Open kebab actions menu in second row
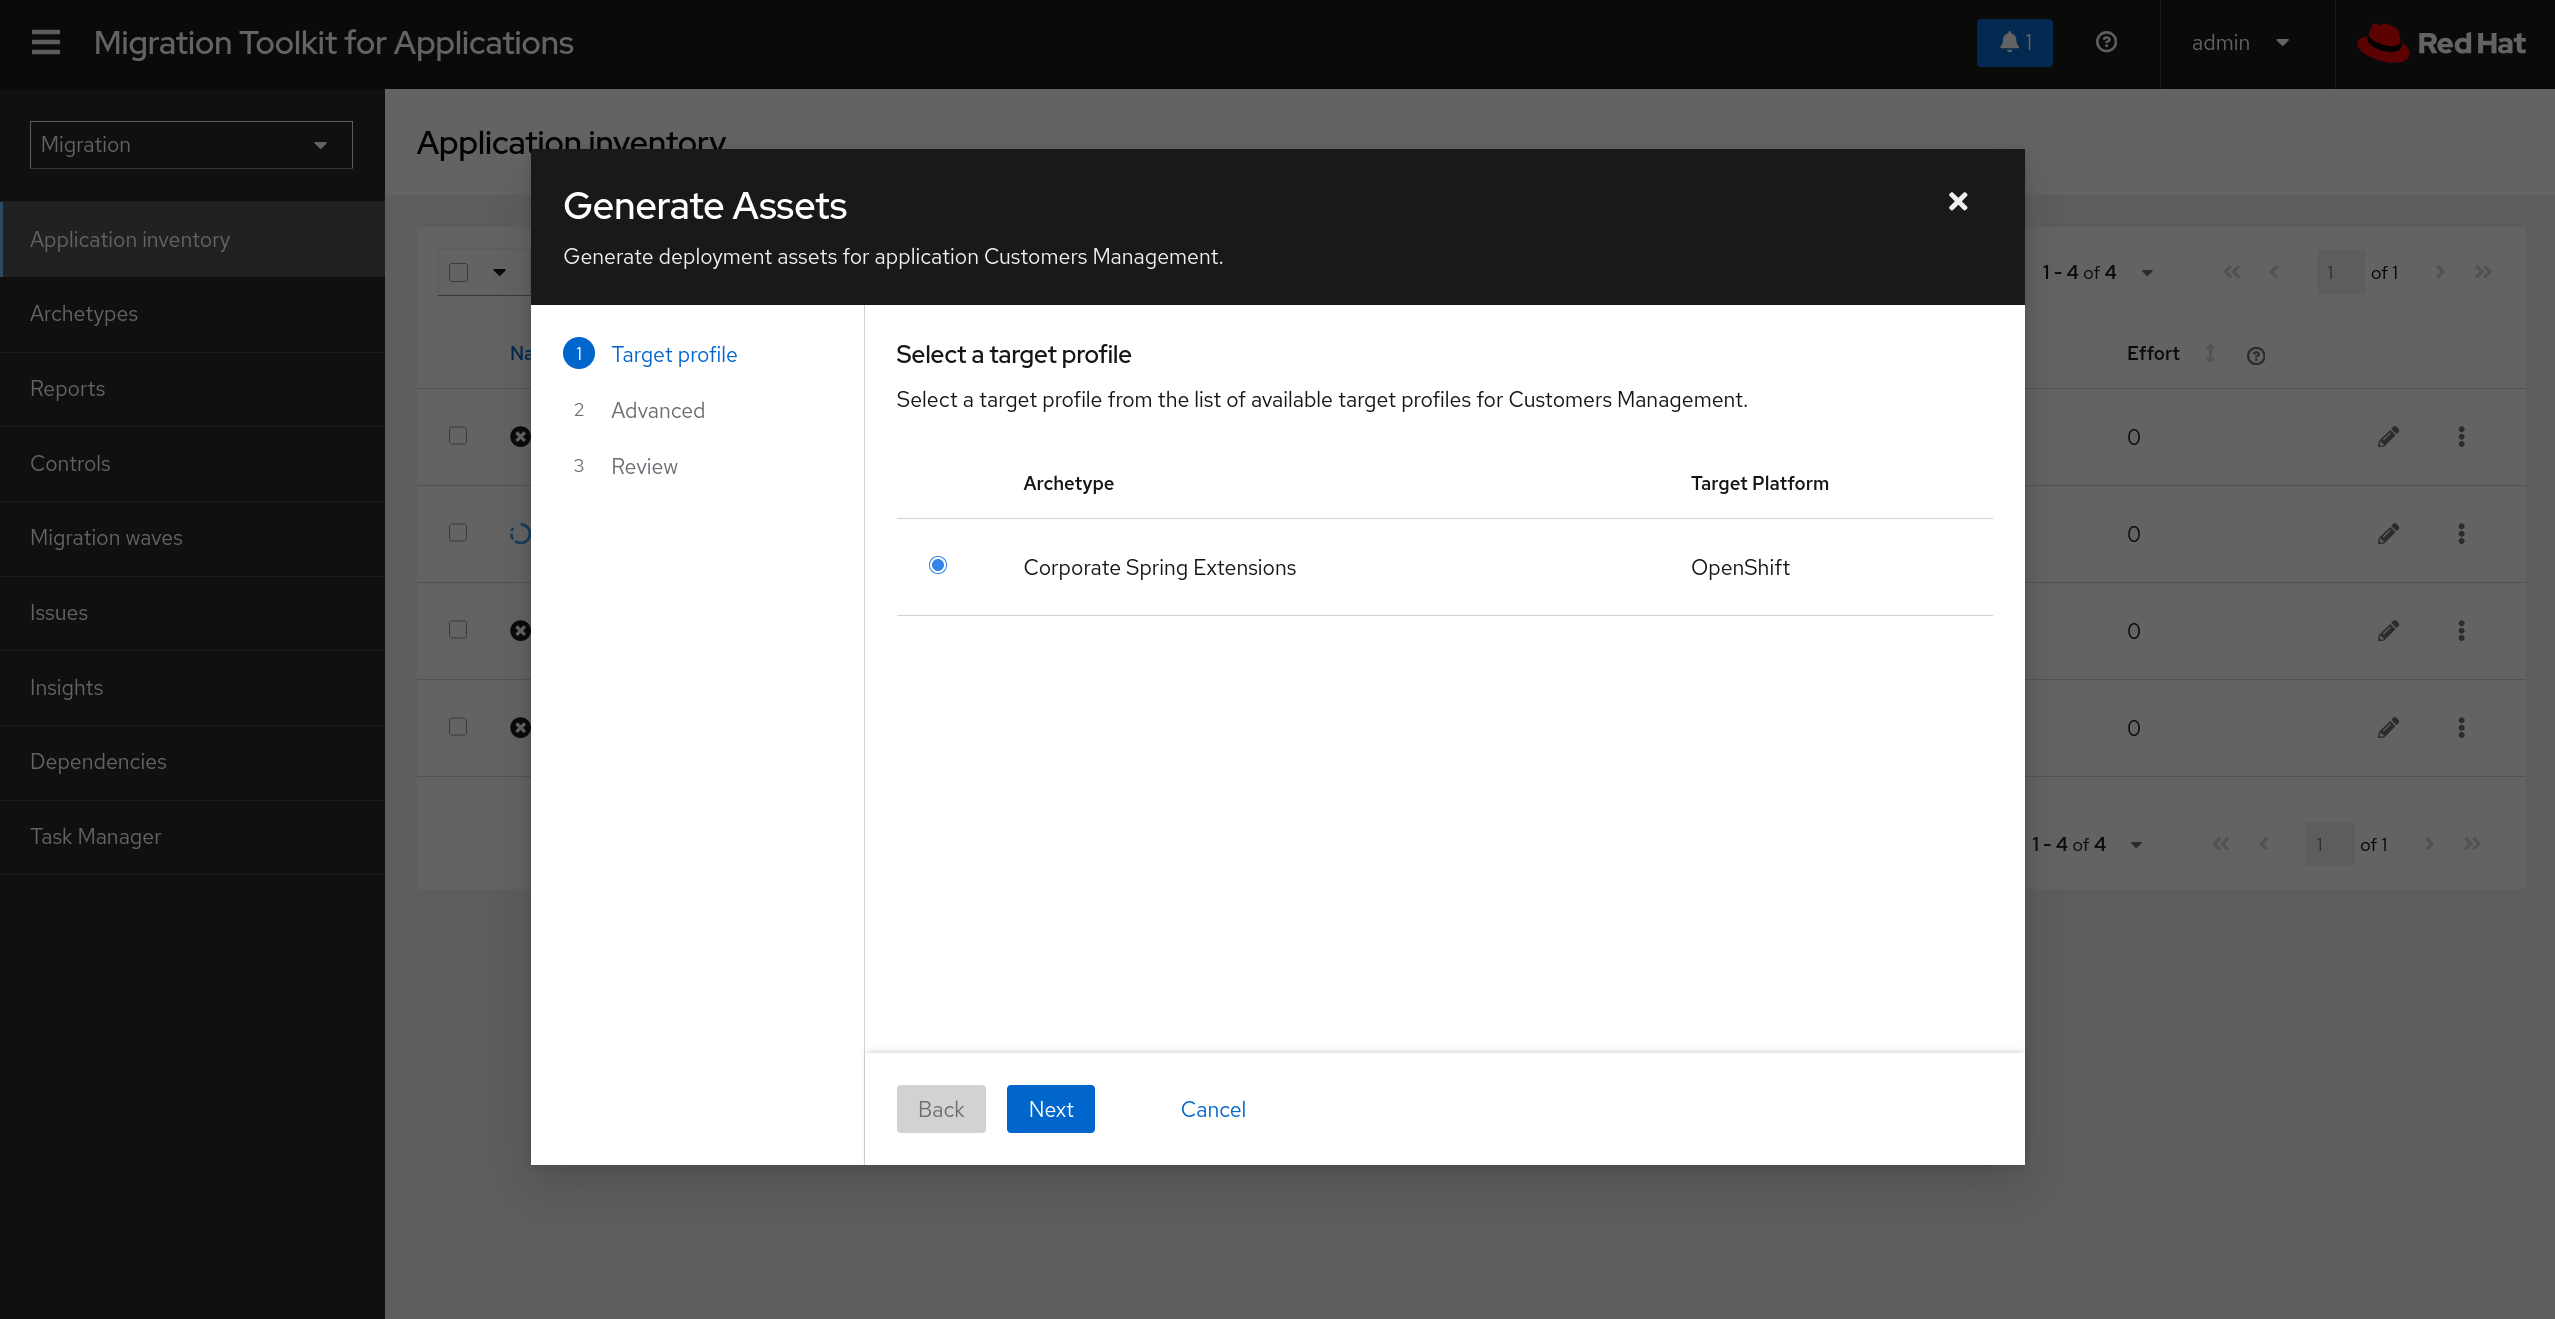2555x1319 pixels. 2461,533
